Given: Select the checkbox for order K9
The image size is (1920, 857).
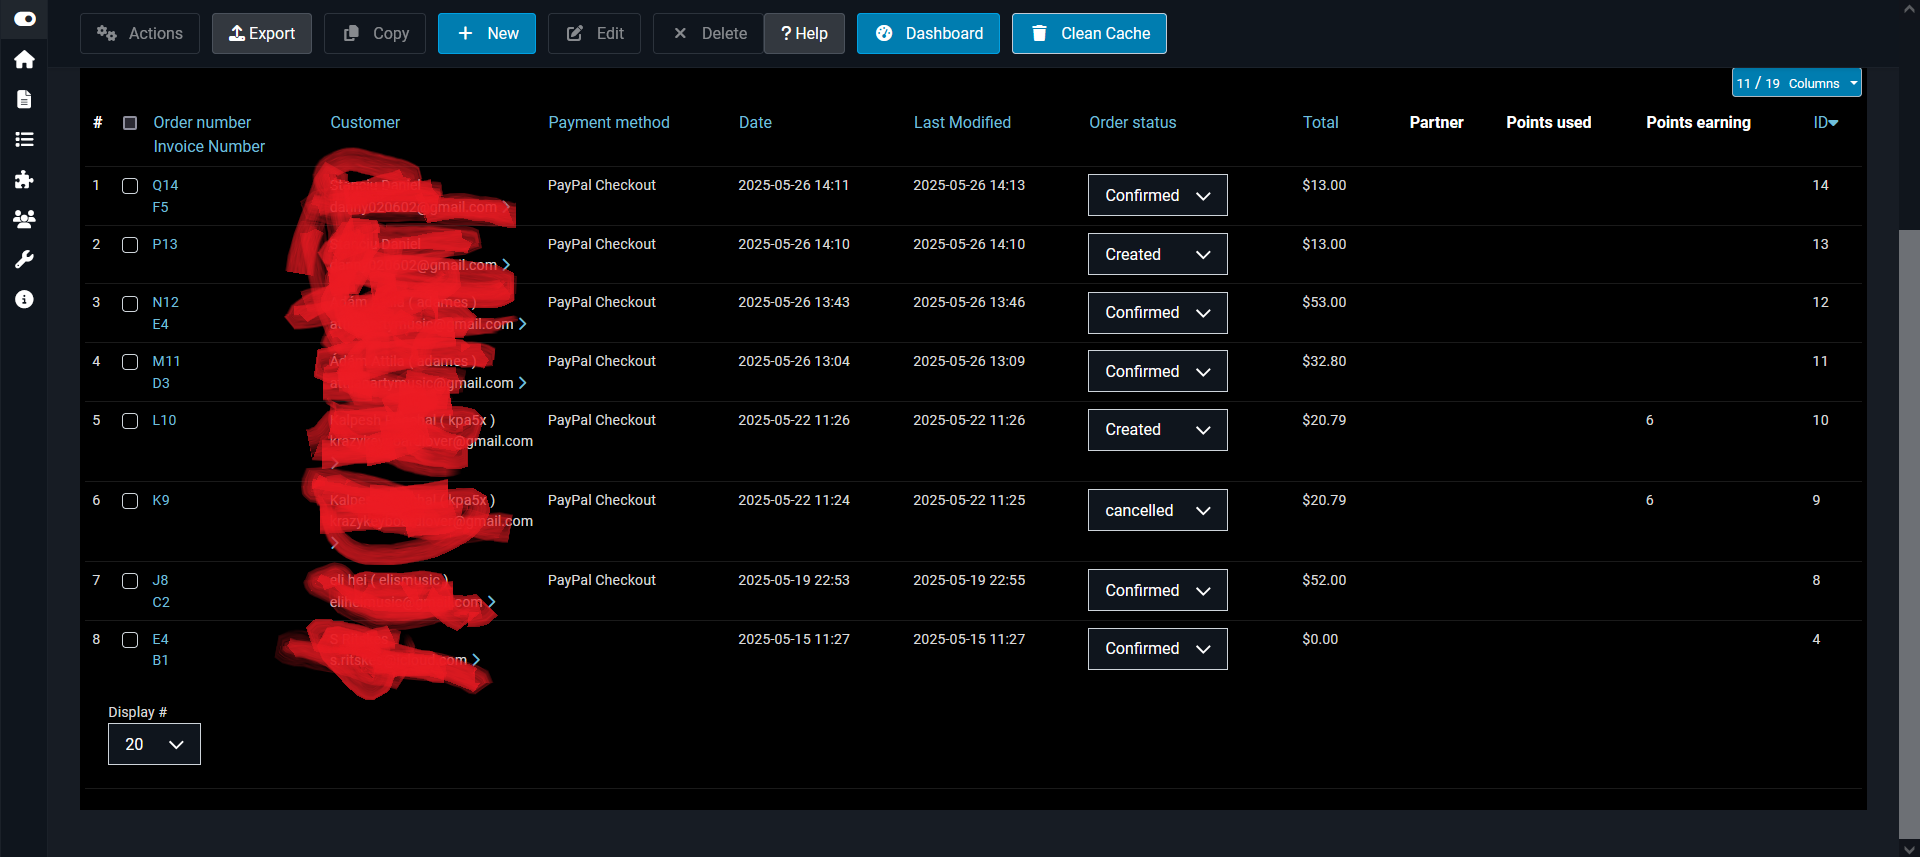Looking at the screenshot, I should pyautogui.click(x=130, y=501).
